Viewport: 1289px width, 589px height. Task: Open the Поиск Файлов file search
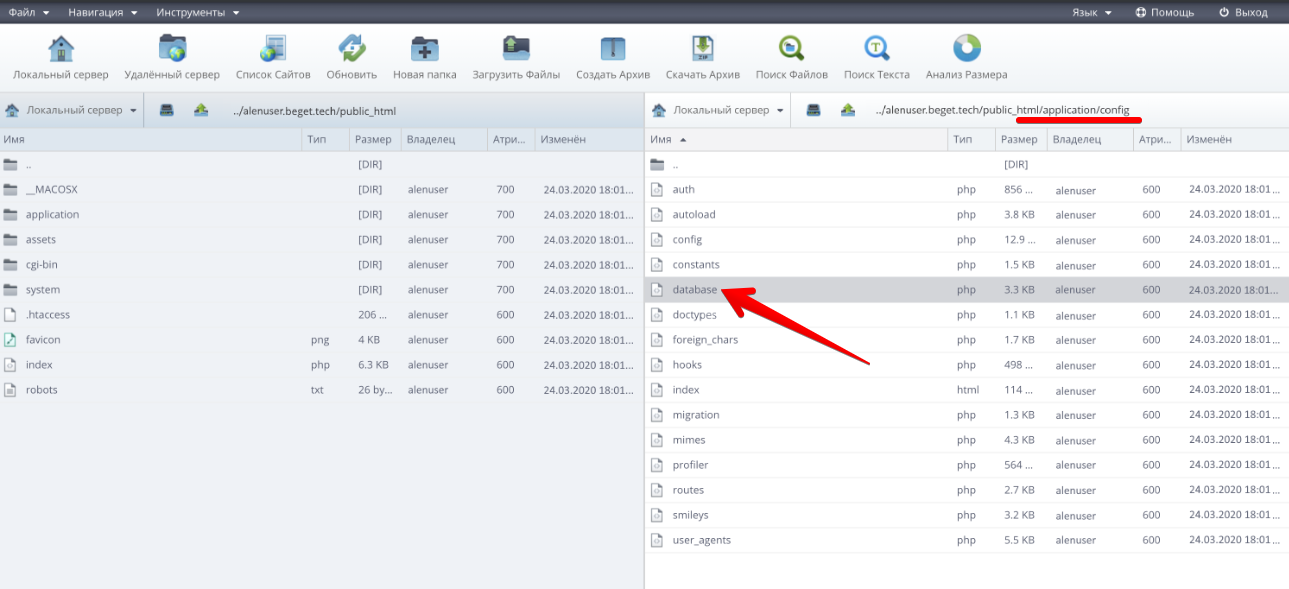[x=792, y=58]
